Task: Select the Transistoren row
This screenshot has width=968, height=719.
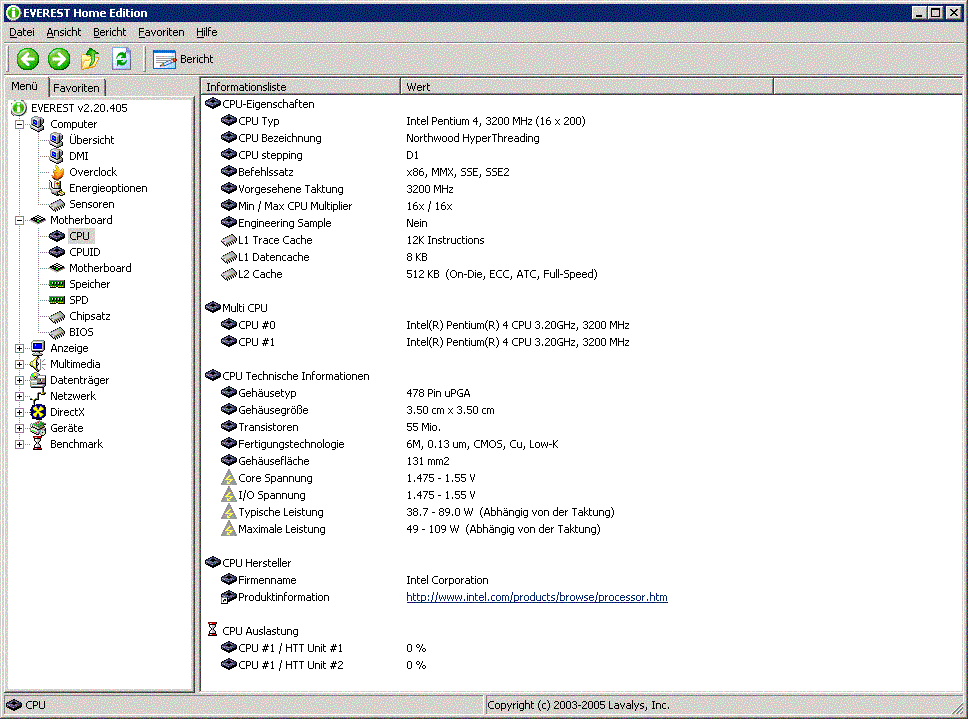Action: tap(331, 427)
